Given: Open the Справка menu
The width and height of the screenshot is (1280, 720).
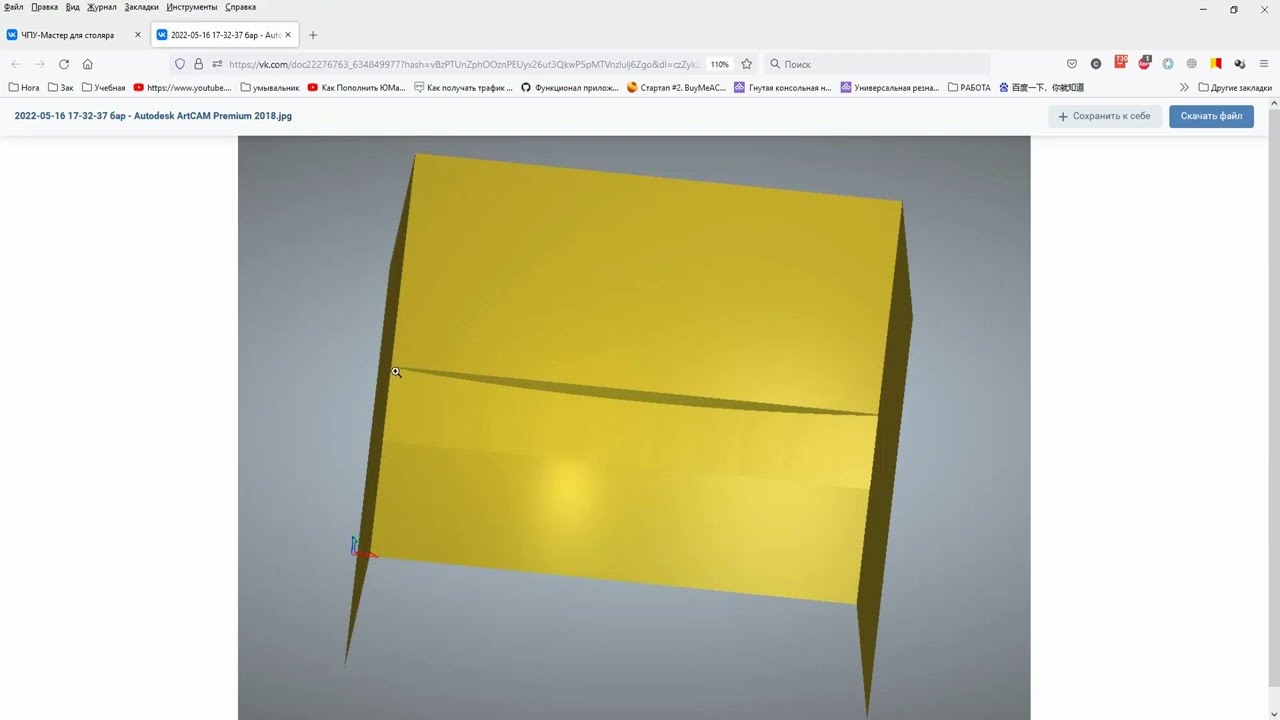Looking at the screenshot, I should pos(240,7).
